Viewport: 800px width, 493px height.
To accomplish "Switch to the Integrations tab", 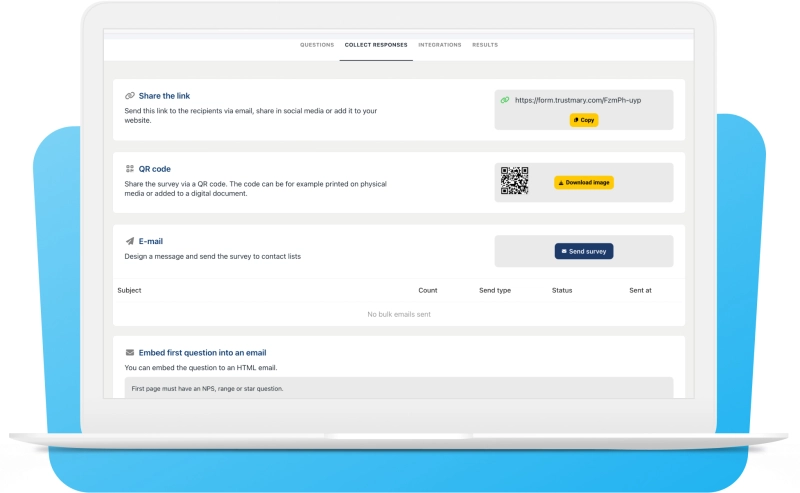I will [x=440, y=45].
